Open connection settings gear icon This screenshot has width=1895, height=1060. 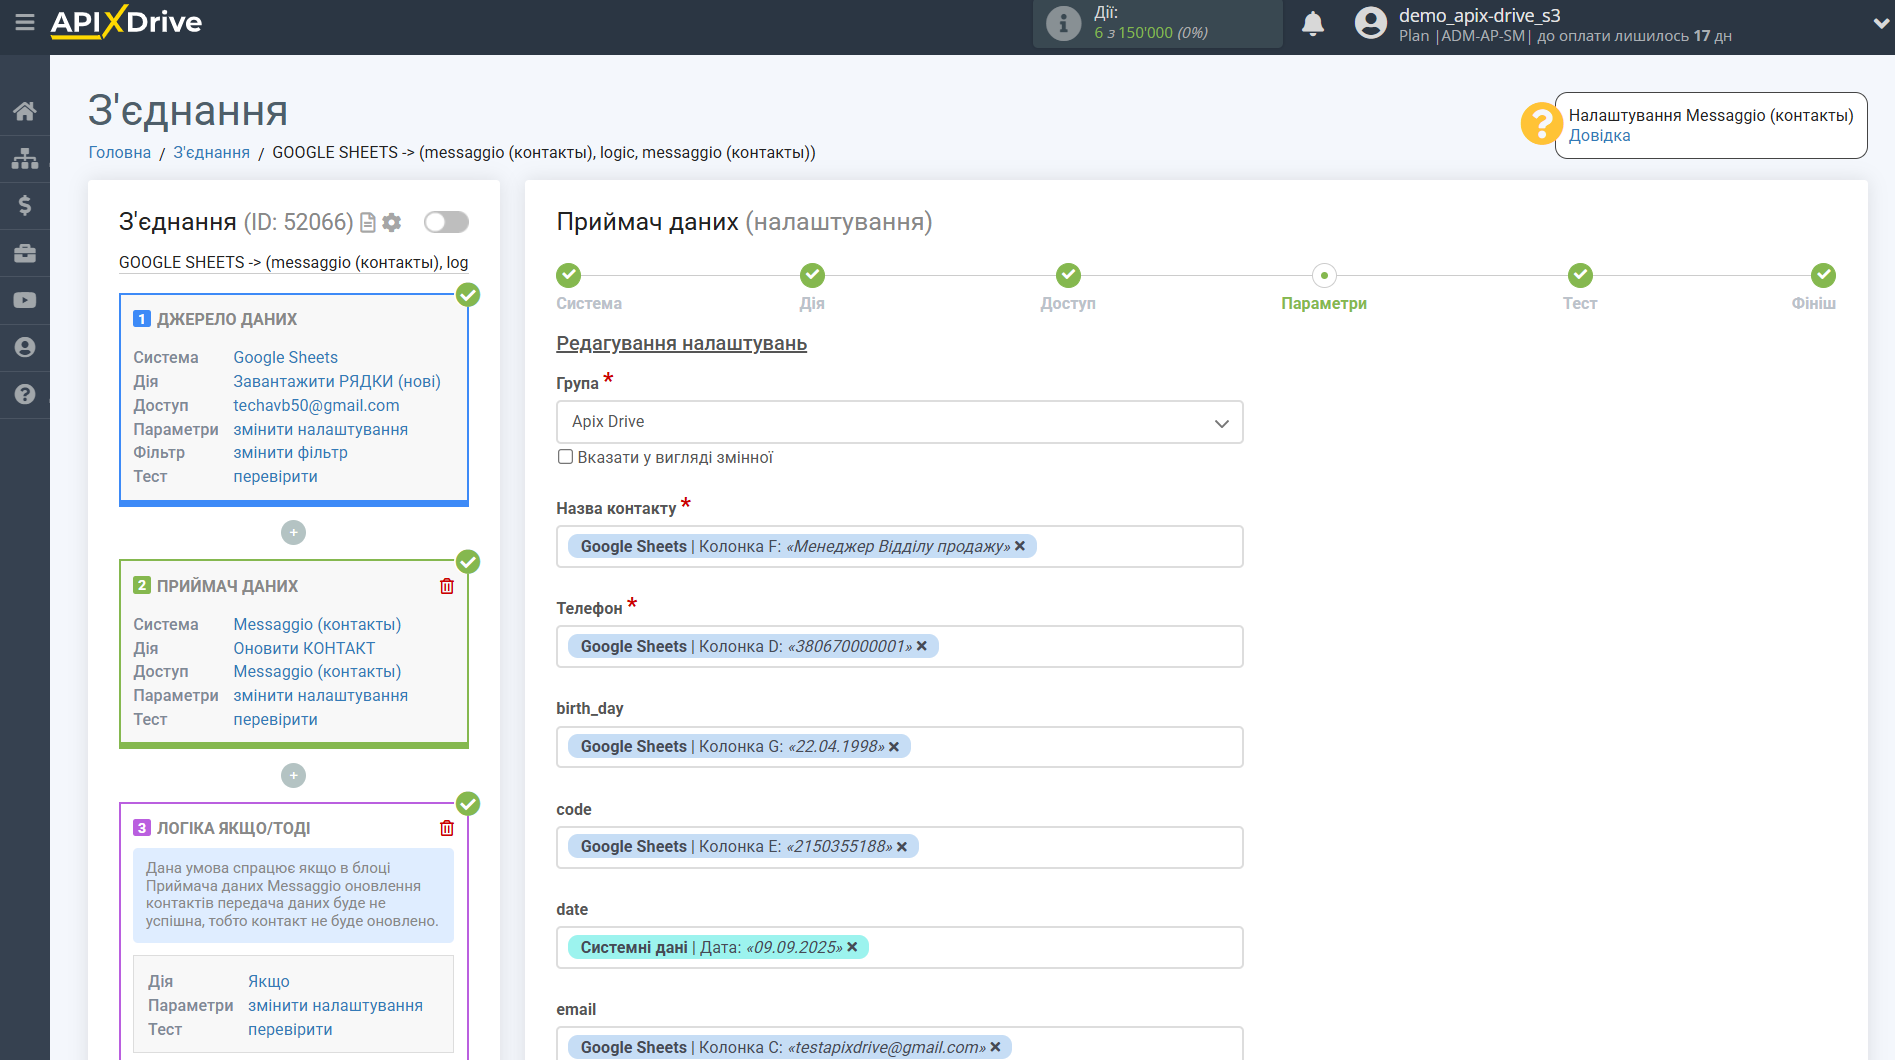[392, 222]
